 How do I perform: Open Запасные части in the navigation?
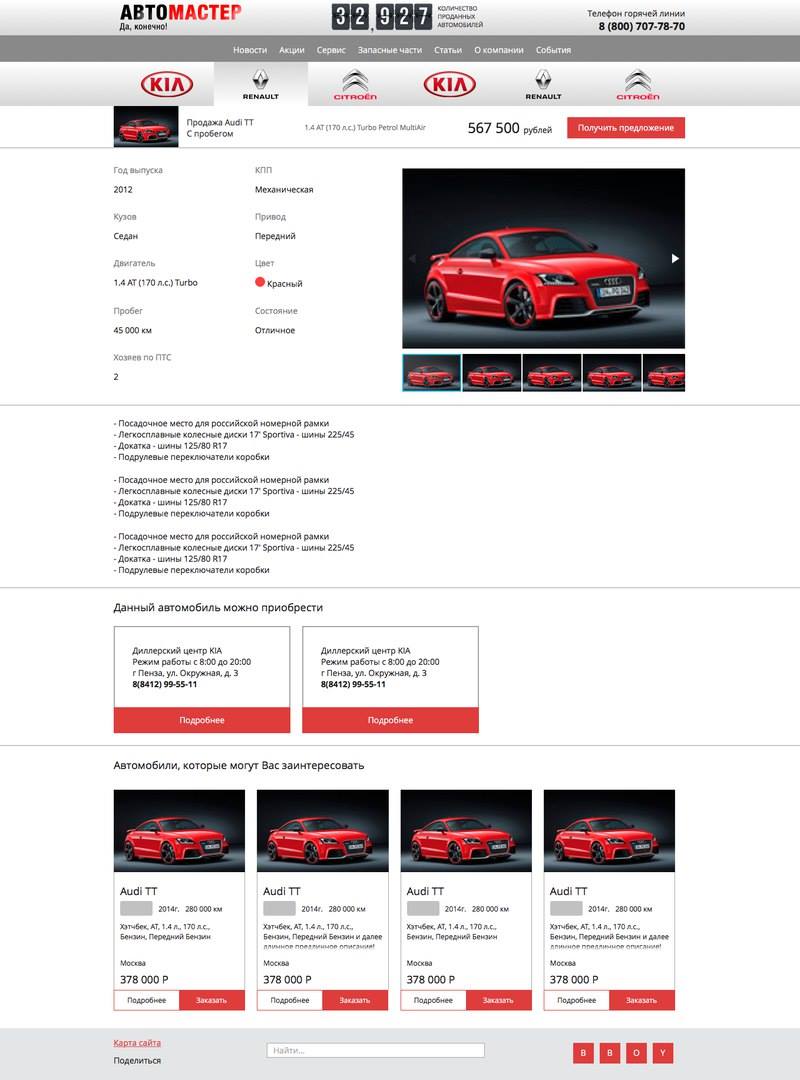click(389, 50)
